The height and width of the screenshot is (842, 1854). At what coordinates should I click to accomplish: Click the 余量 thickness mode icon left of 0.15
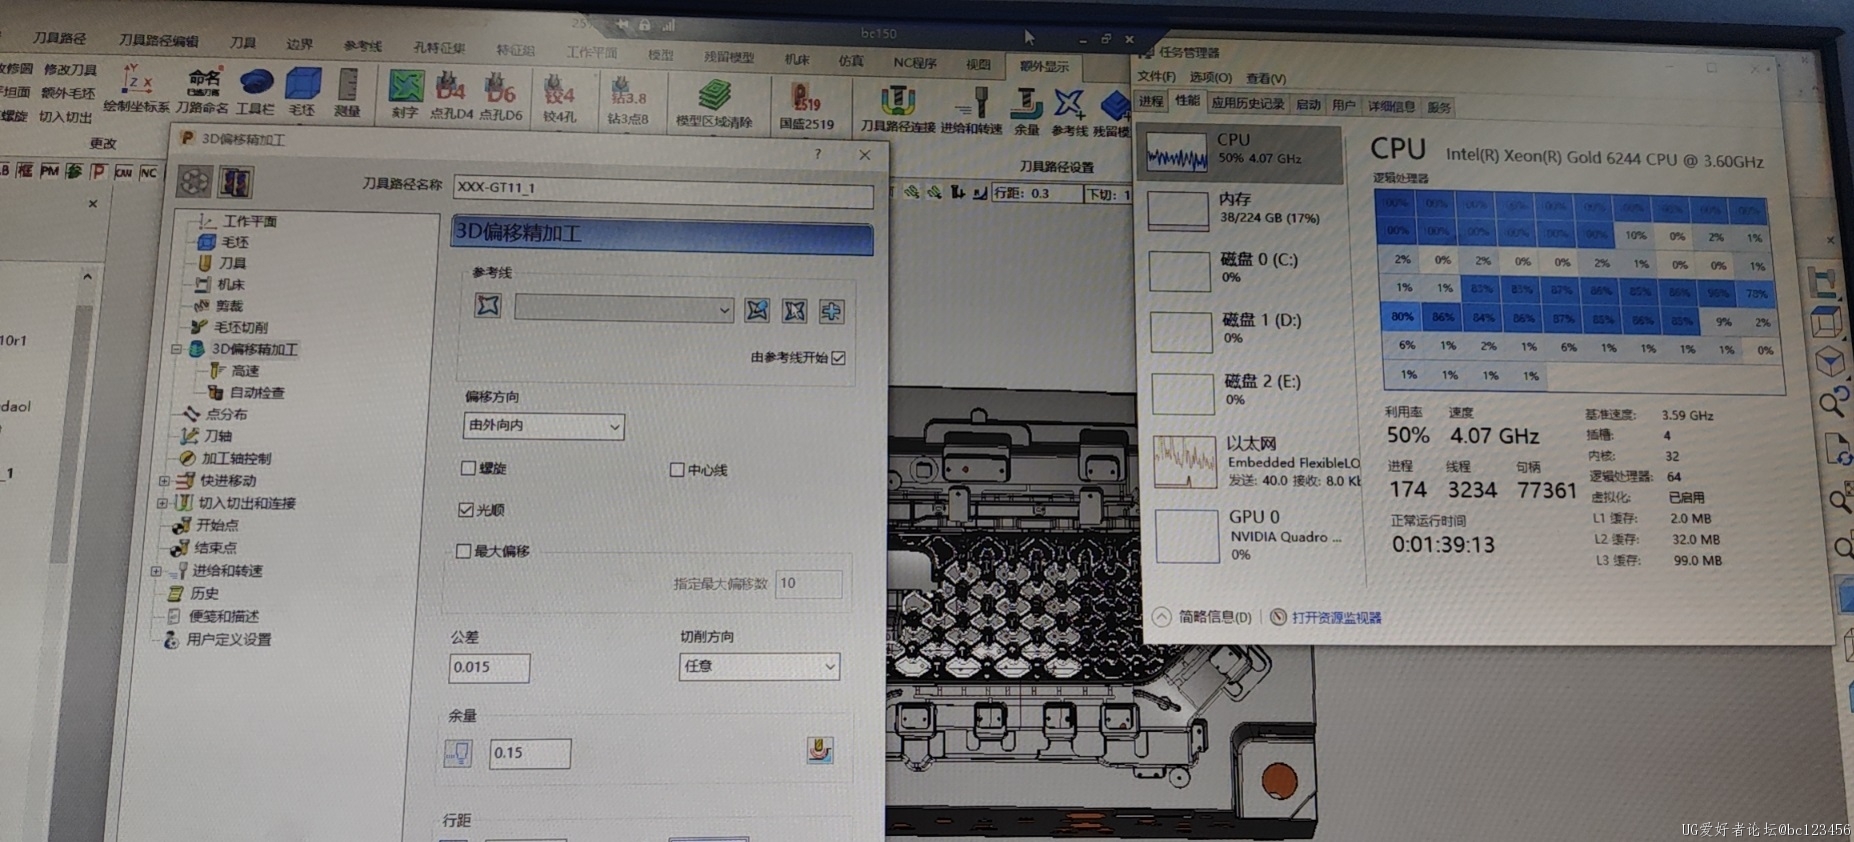[458, 752]
